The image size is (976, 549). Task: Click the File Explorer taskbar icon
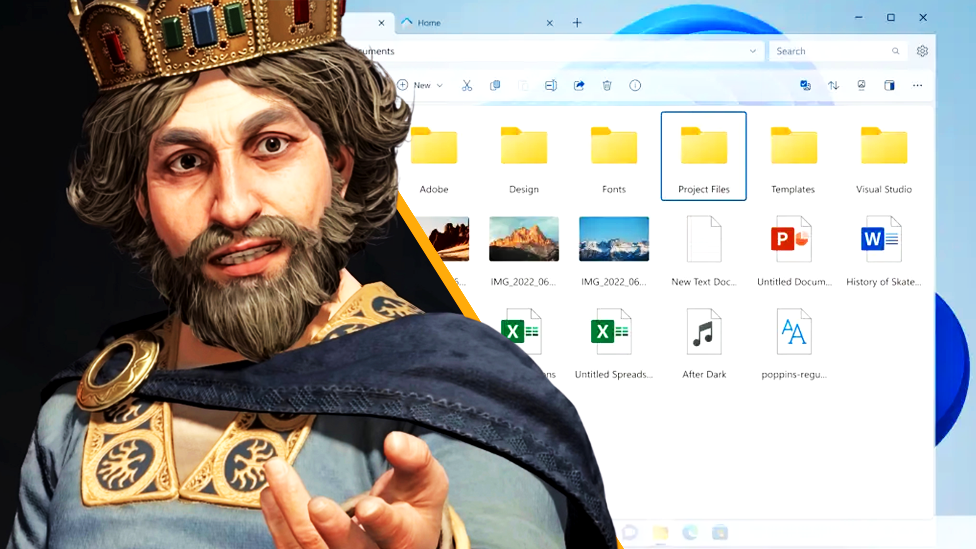(x=660, y=533)
